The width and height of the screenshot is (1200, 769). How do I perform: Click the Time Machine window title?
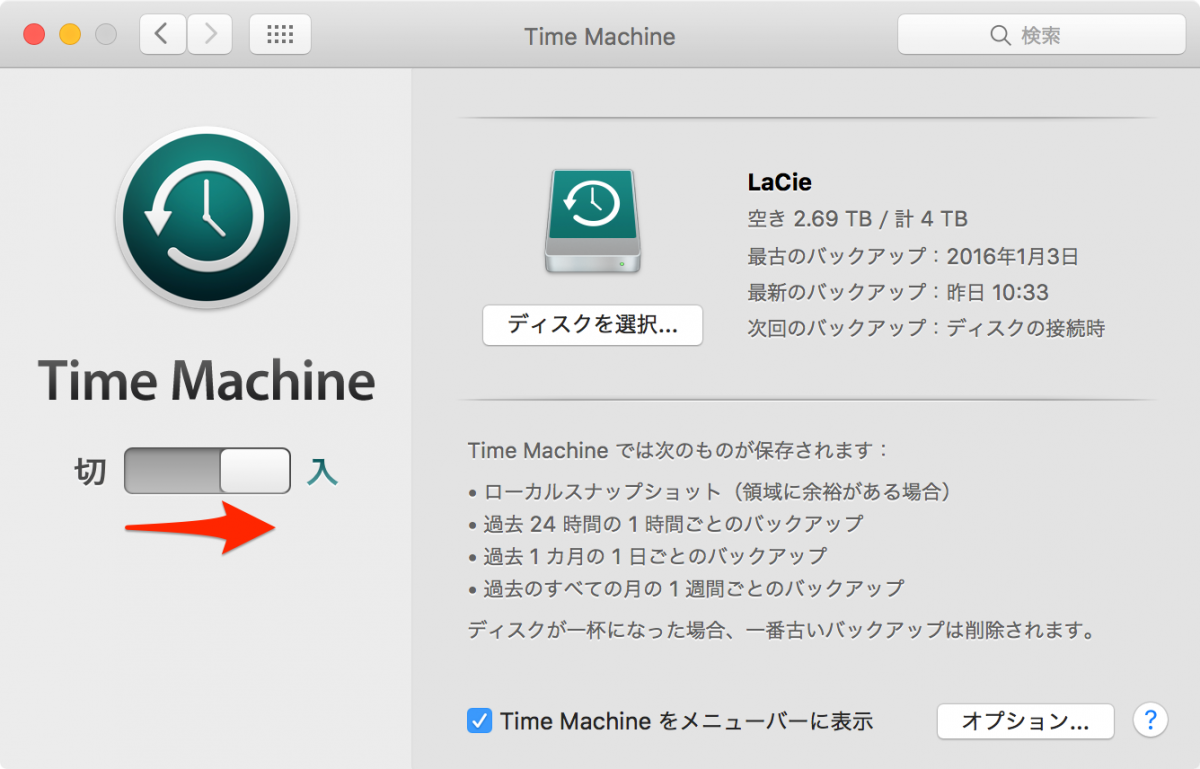(599, 36)
